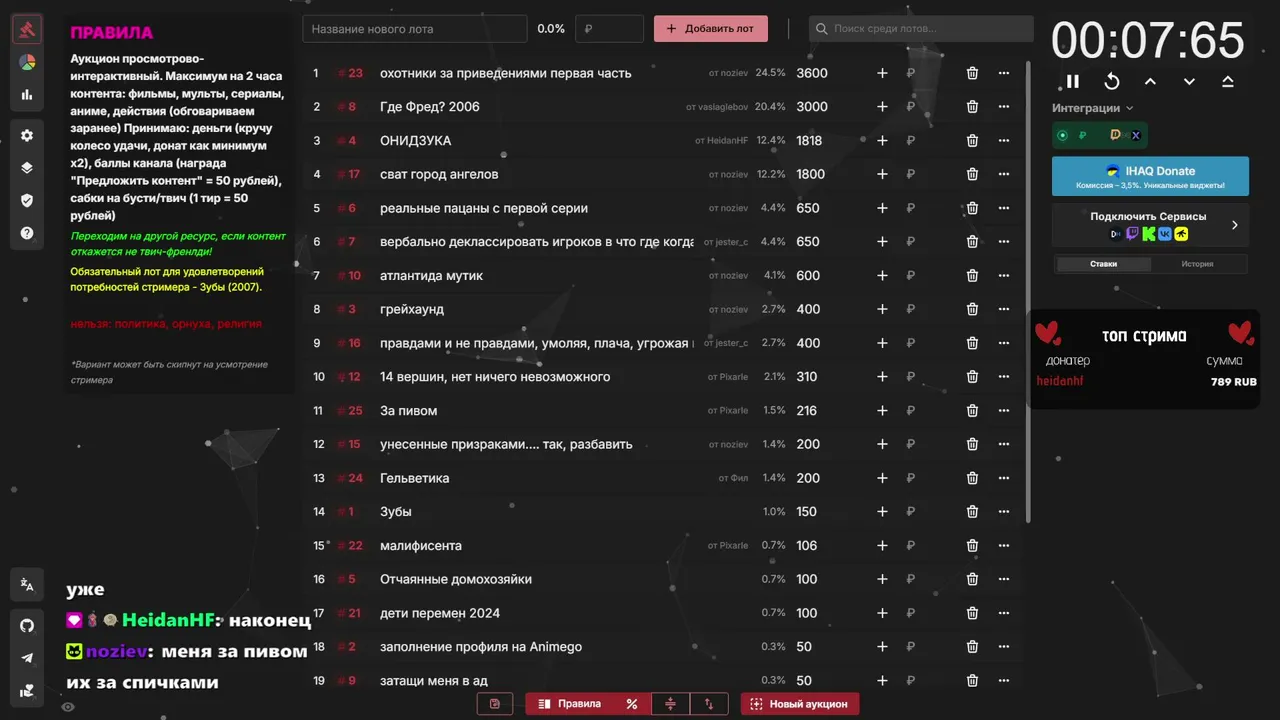Reset the timer with circular arrow icon
Image resolution: width=1280 pixels, height=720 pixels.
(1111, 82)
